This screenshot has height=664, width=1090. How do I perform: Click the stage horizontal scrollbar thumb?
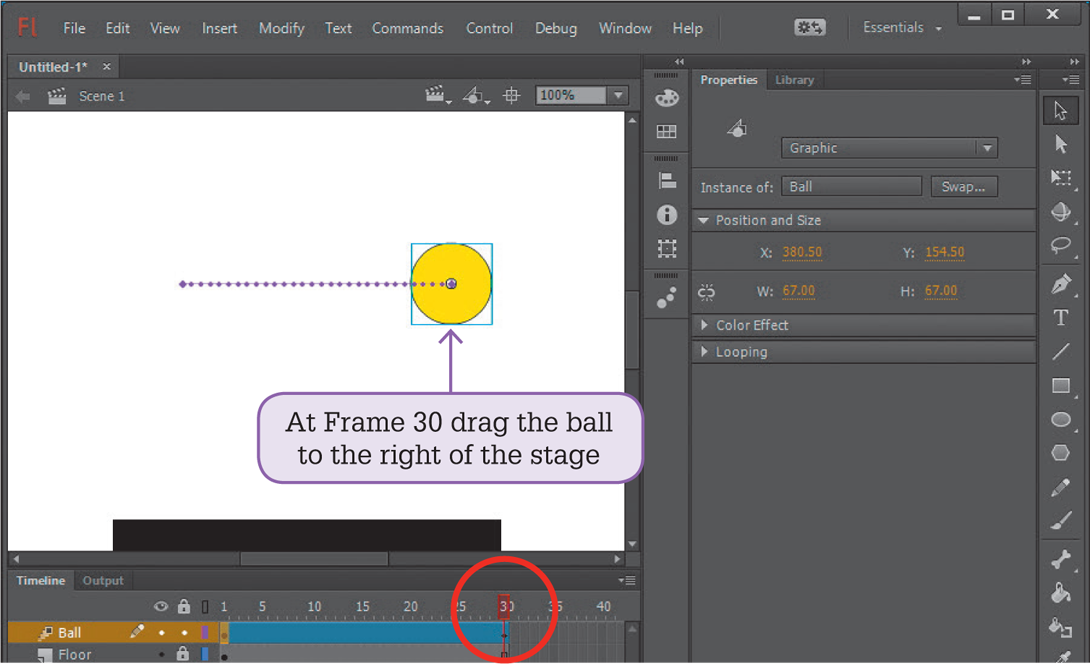tap(314, 558)
